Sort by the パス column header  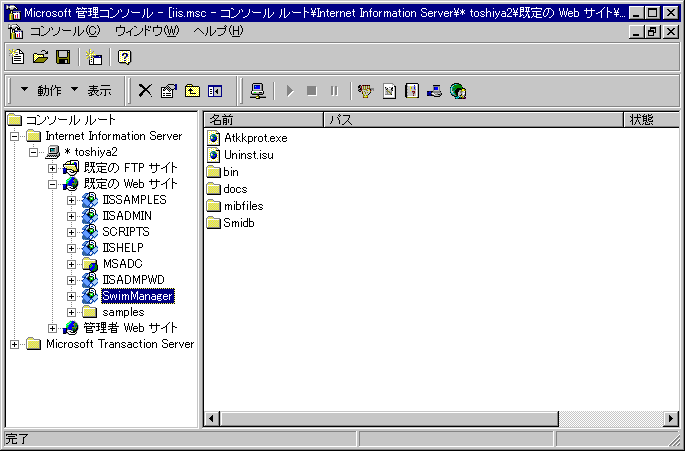click(473, 120)
